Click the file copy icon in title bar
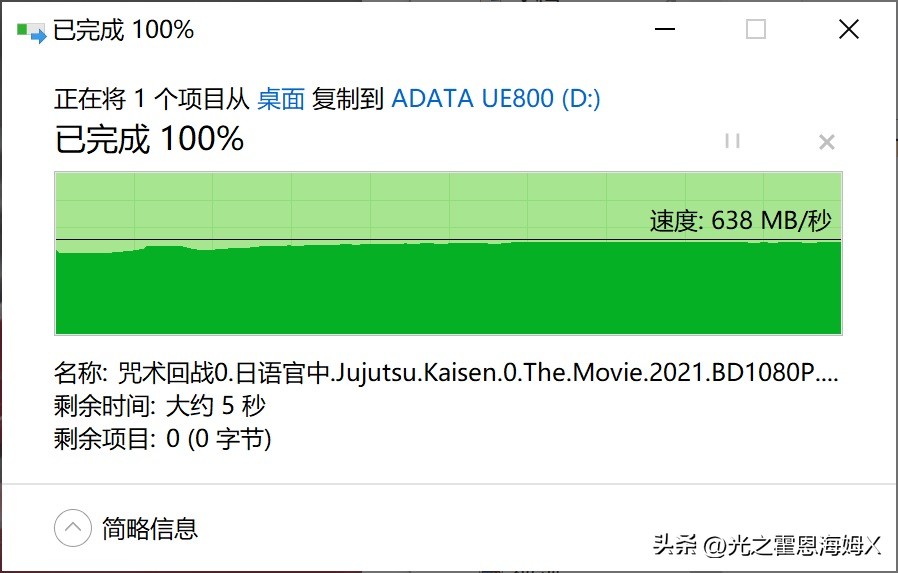 click(31, 31)
